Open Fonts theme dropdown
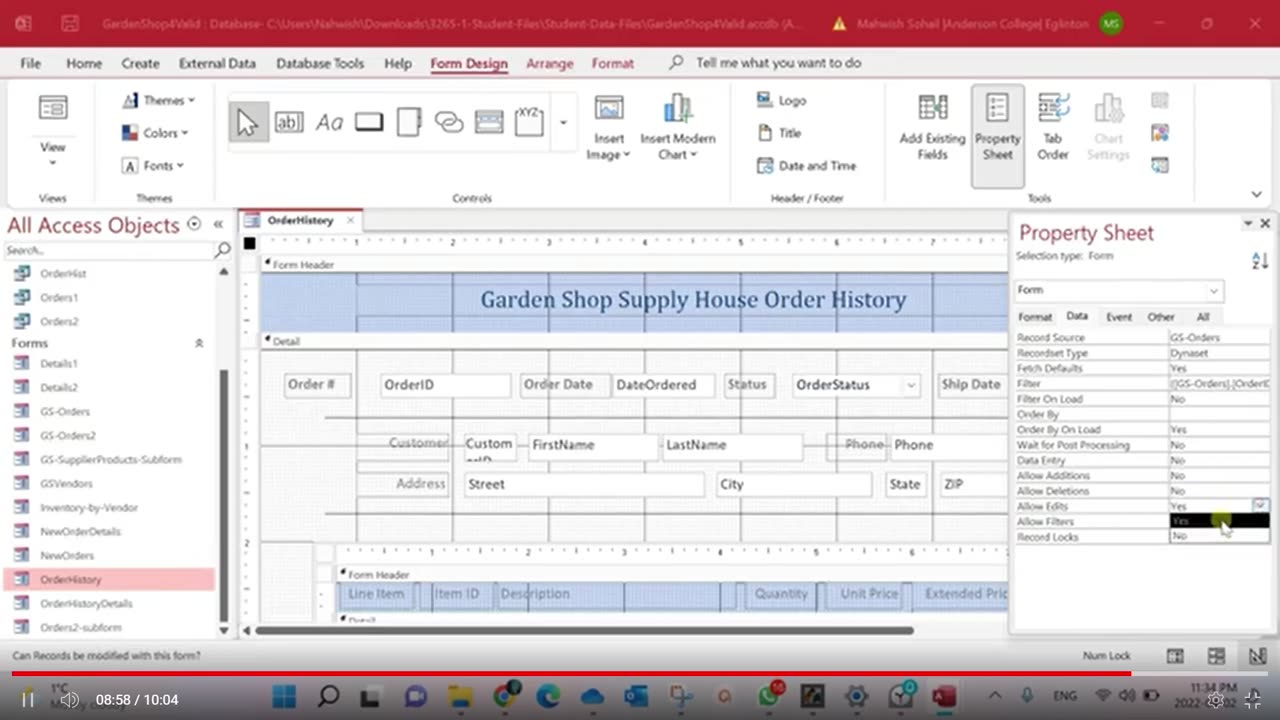Screen dimensions: 1280x720 pyautogui.click(x=153, y=166)
